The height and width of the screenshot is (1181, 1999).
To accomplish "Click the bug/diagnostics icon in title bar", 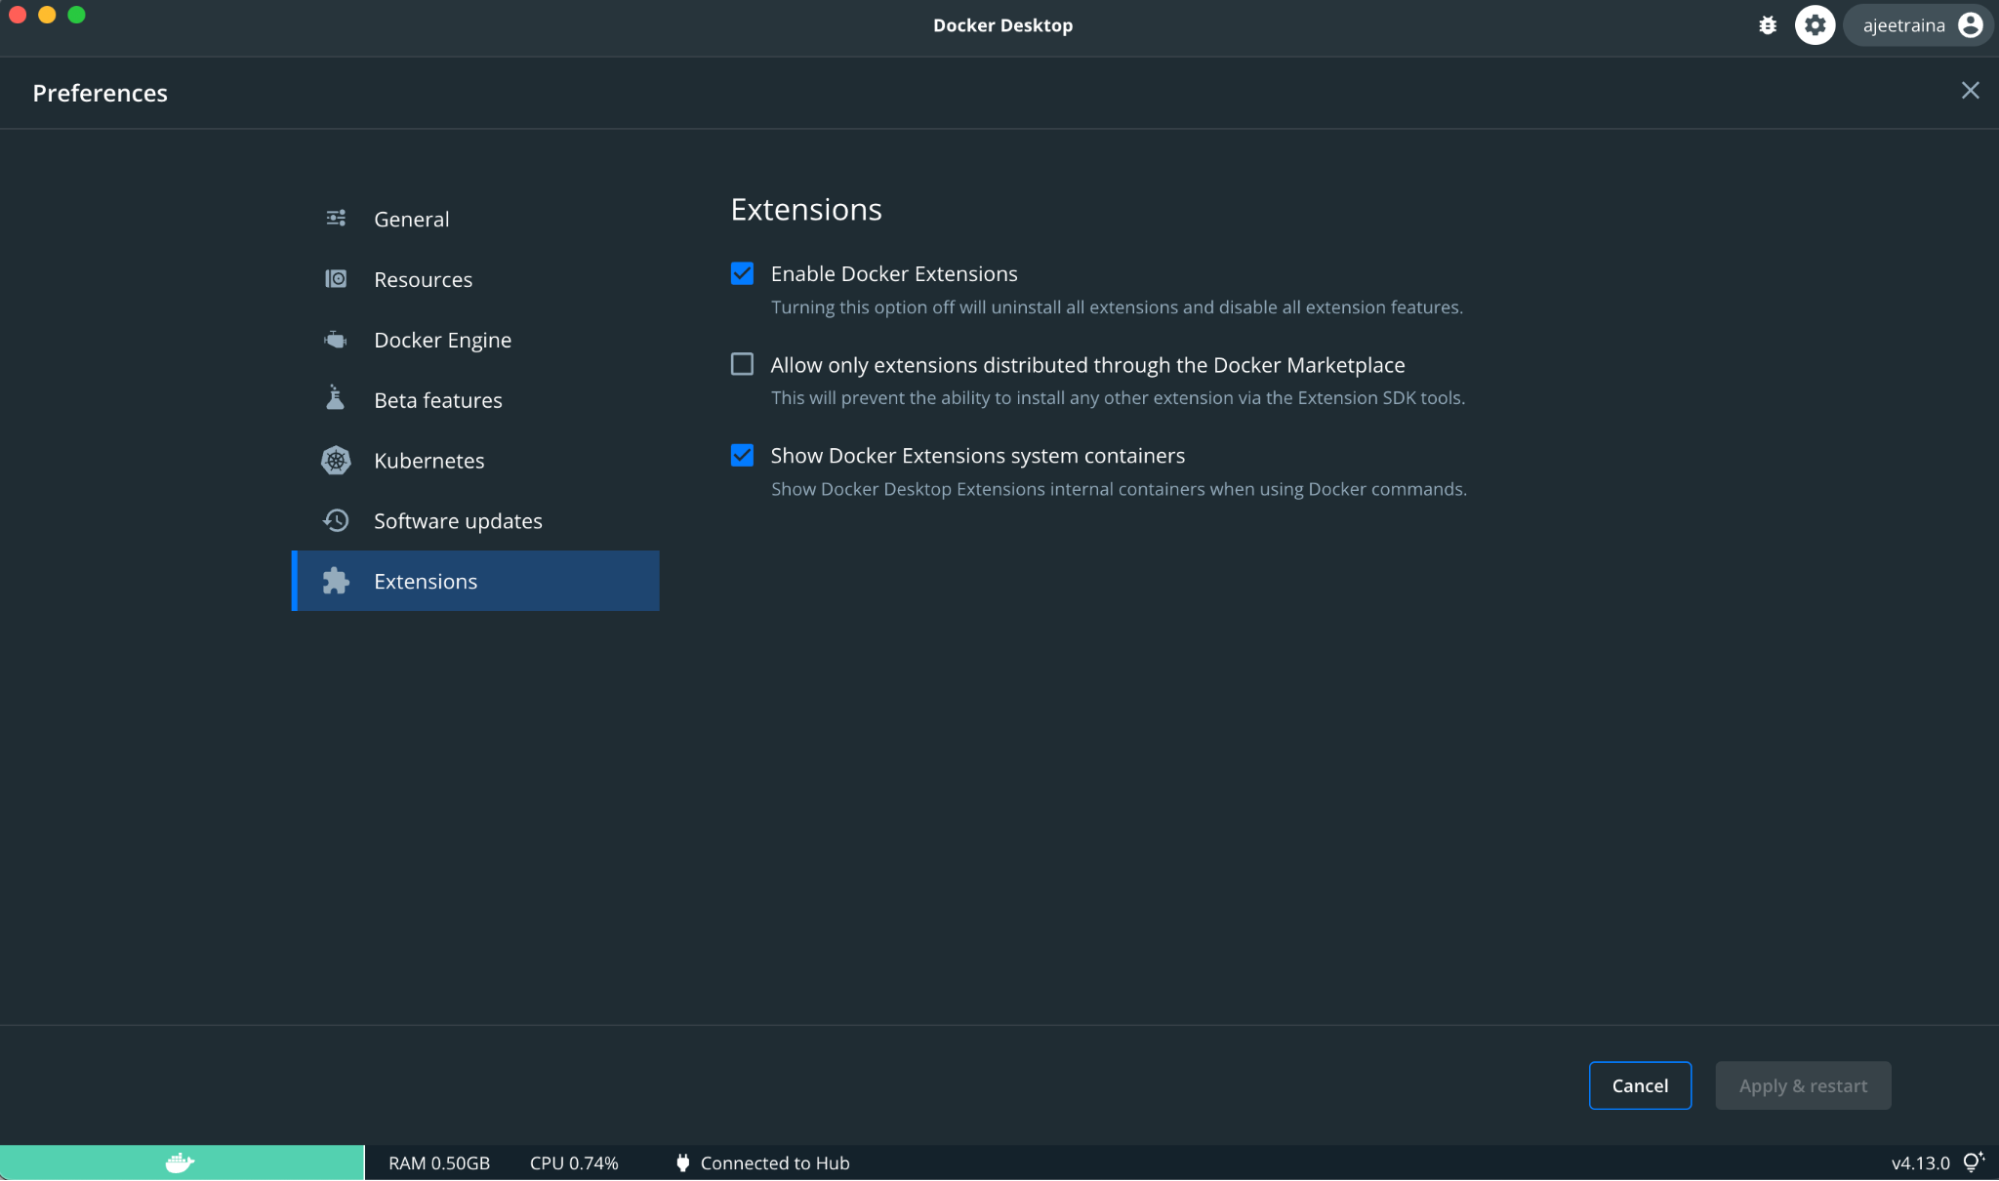I will coord(1768,24).
